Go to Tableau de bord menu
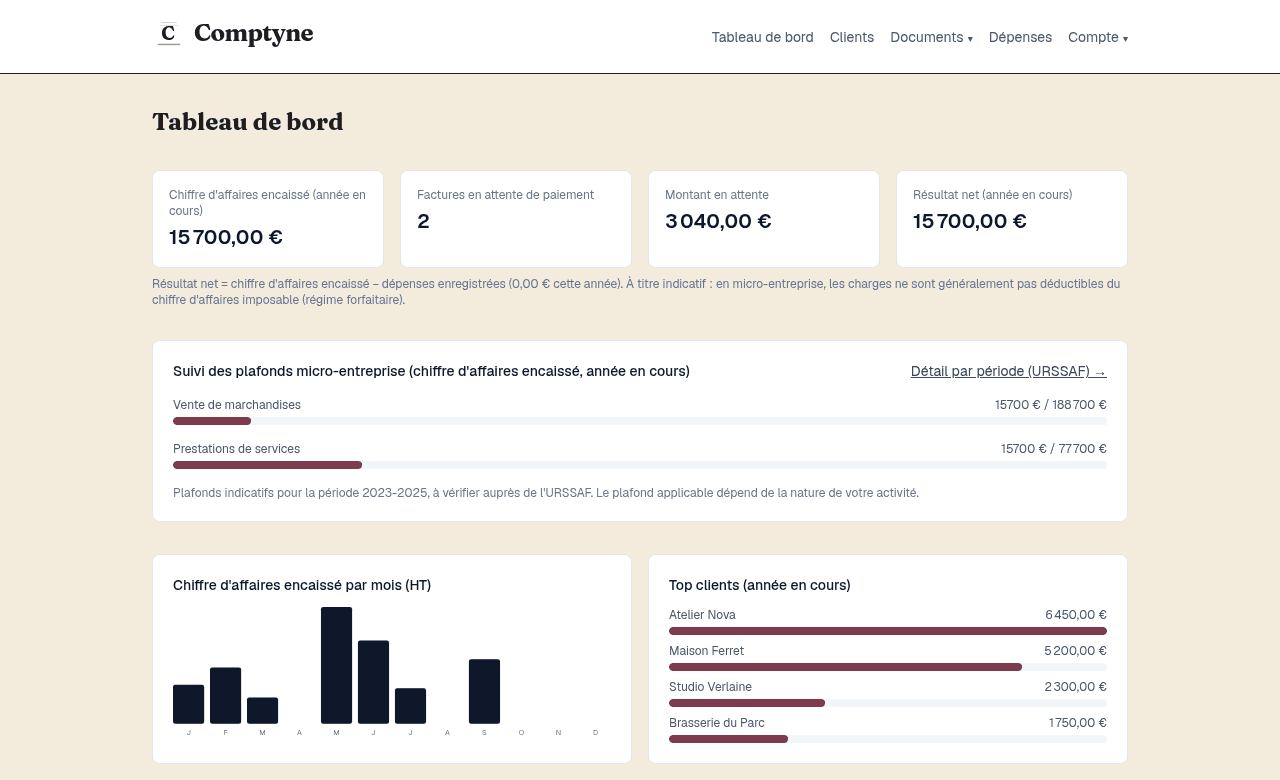 coord(763,37)
